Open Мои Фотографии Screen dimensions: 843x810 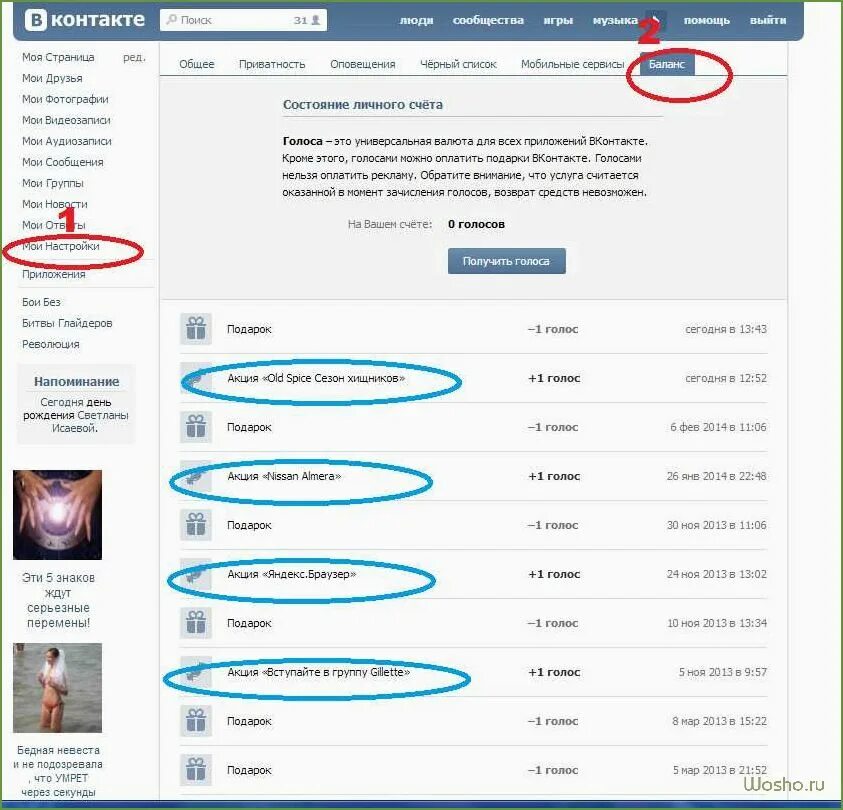(65, 99)
